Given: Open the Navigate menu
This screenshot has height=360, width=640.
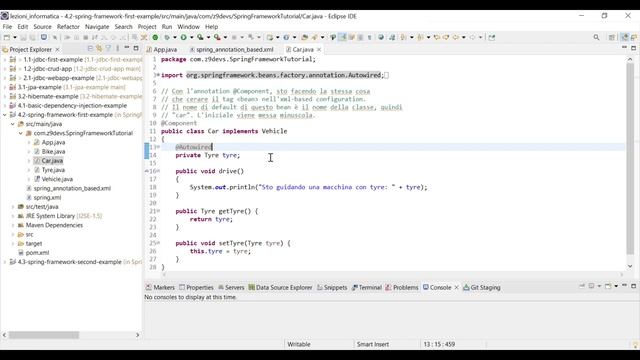Looking at the screenshot, I should (x=97, y=27).
